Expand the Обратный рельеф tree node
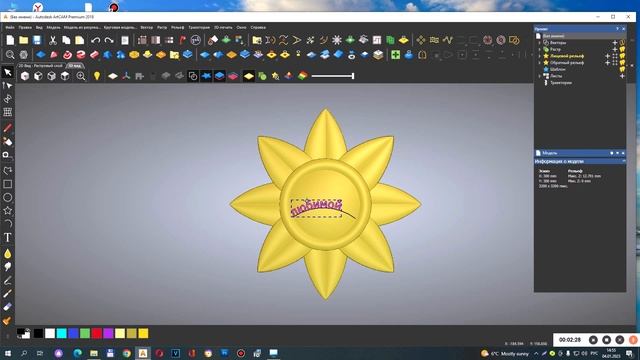This screenshot has height=360, width=640. pos(540,63)
